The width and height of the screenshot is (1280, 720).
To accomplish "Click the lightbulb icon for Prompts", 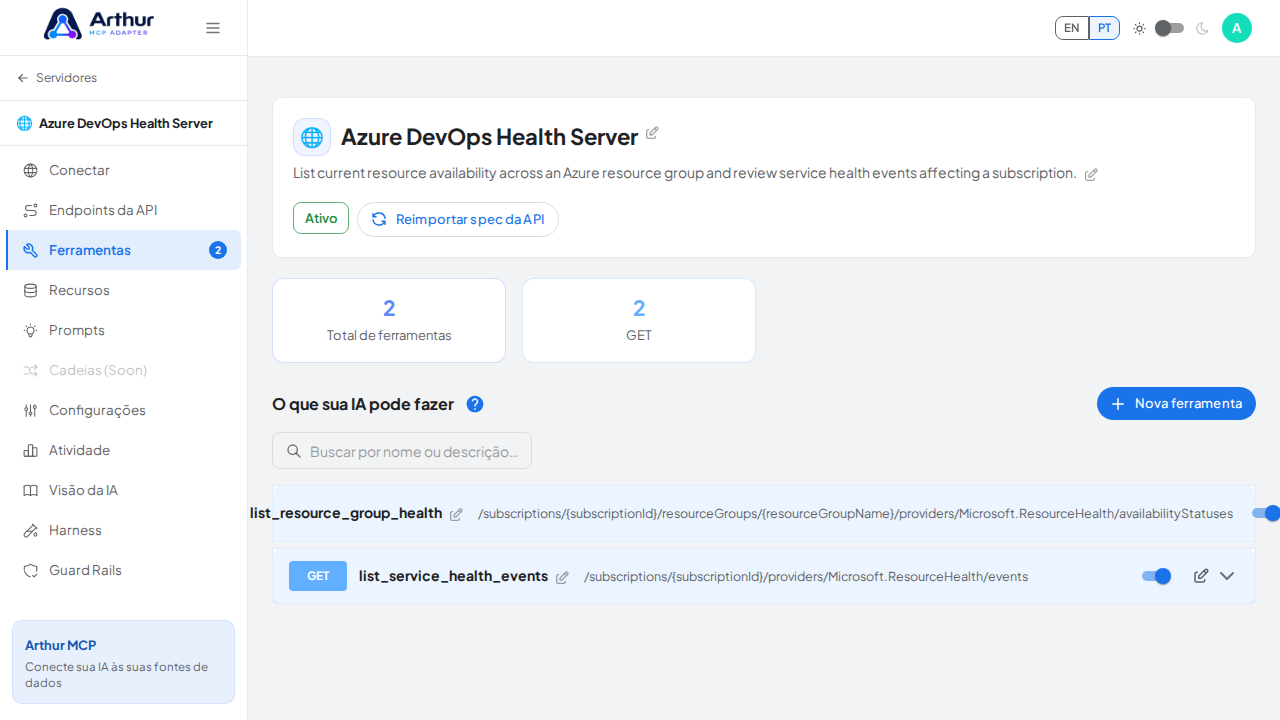I will [x=31, y=330].
